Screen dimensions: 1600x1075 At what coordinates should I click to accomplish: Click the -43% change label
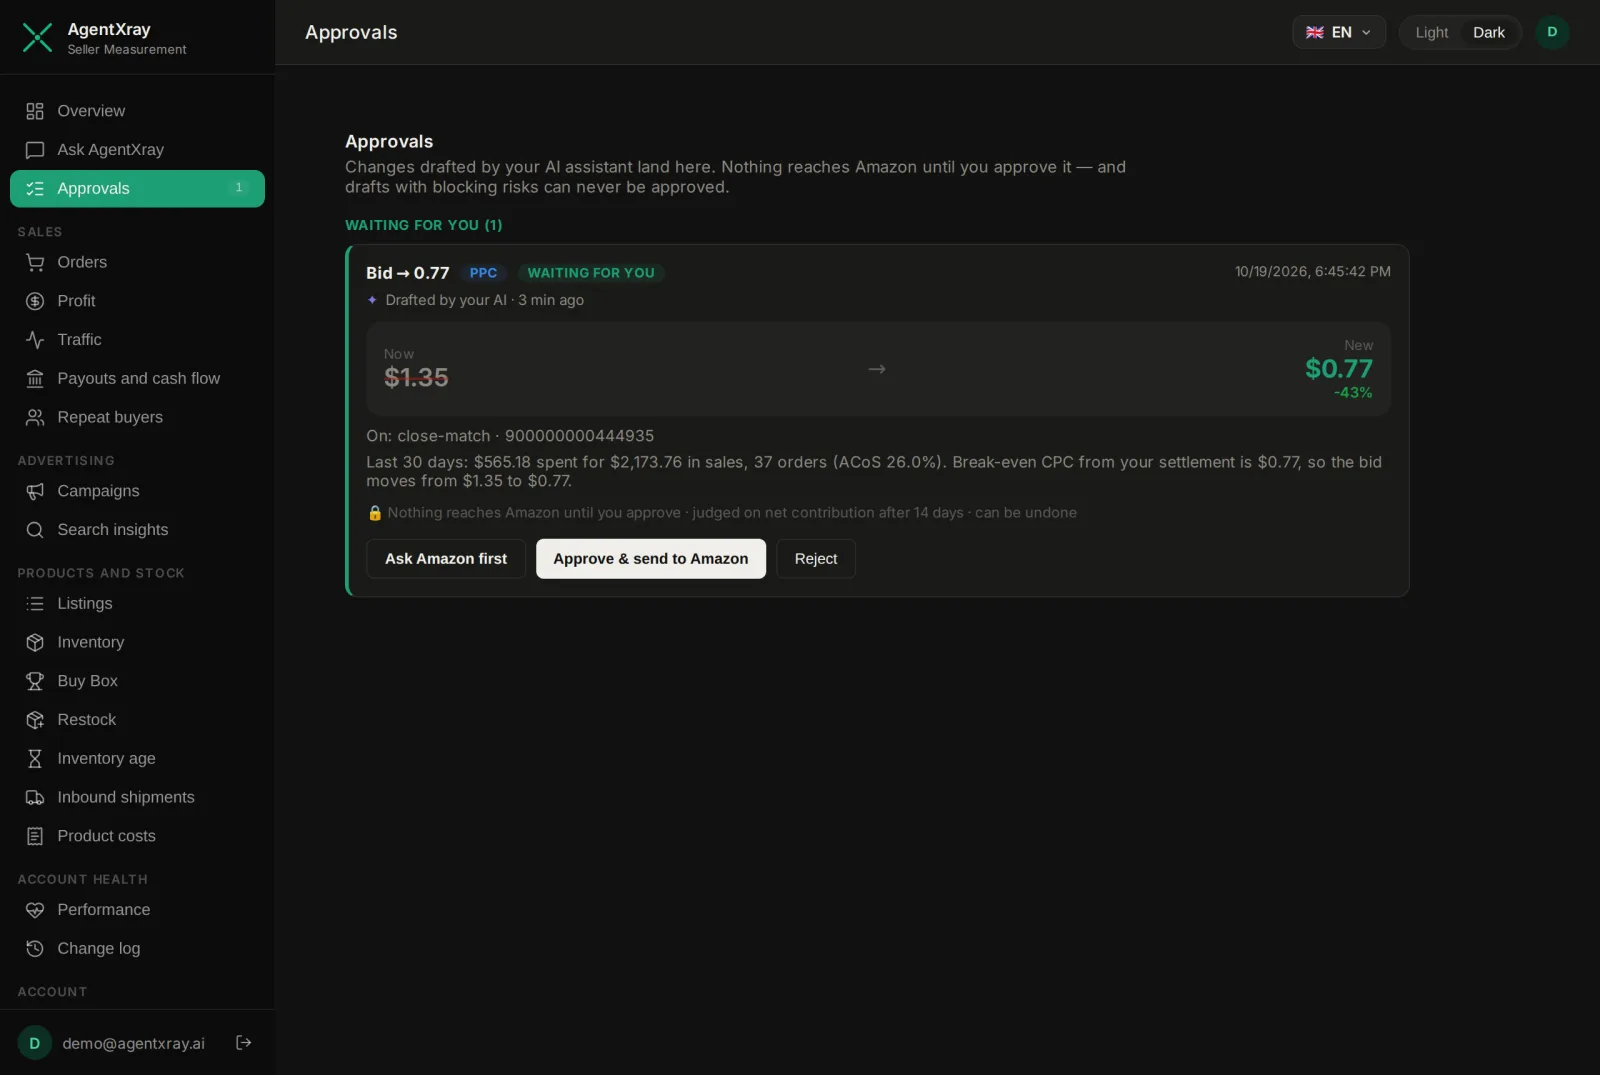[1353, 393]
